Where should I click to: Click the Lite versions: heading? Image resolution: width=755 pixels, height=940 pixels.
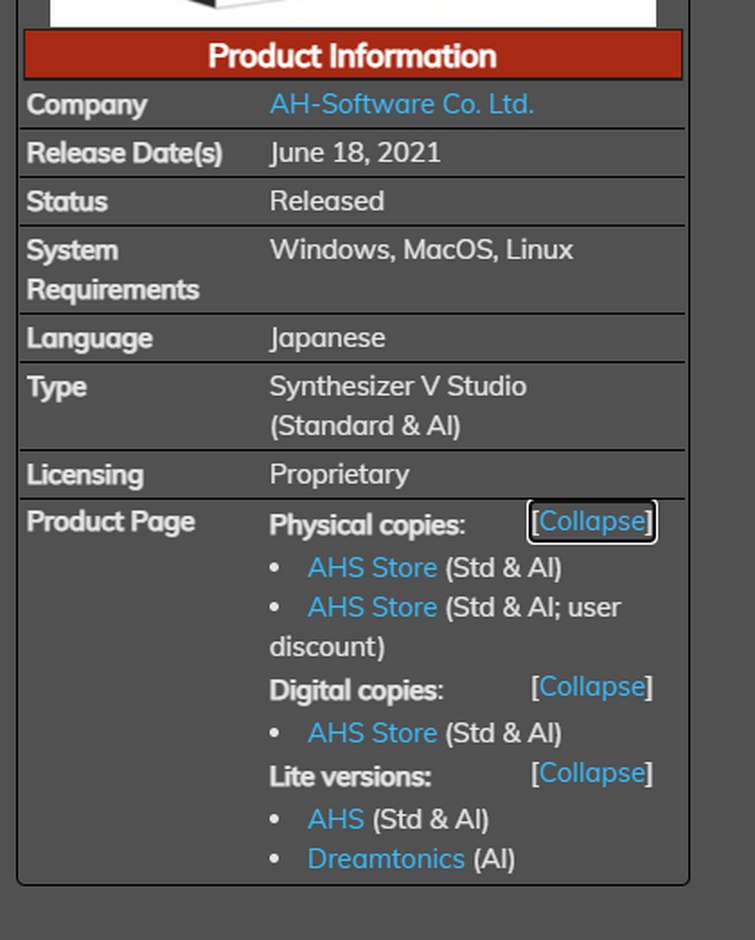[351, 778]
